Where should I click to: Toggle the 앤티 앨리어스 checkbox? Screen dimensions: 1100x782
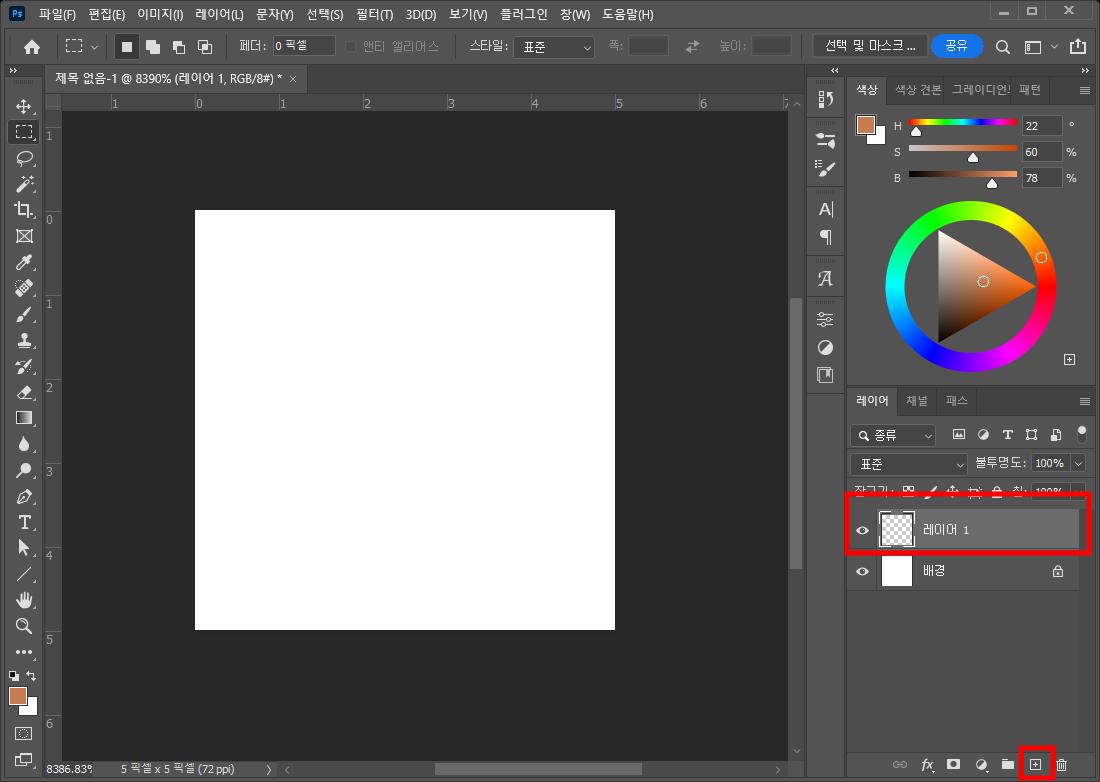[x=350, y=46]
